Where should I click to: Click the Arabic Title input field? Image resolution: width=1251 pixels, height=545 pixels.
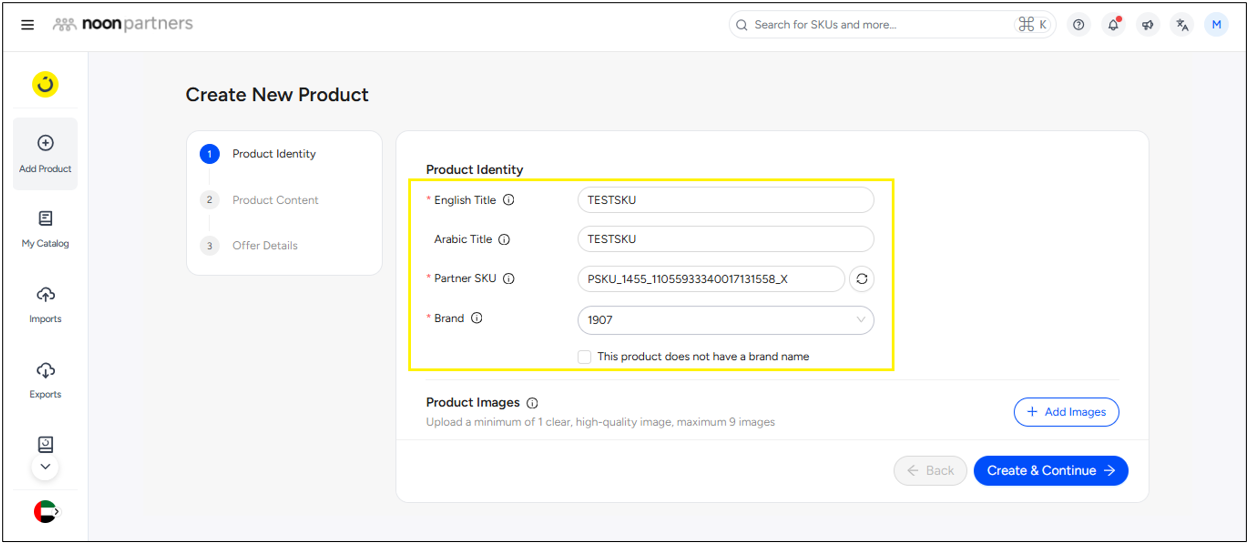(x=725, y=240)
